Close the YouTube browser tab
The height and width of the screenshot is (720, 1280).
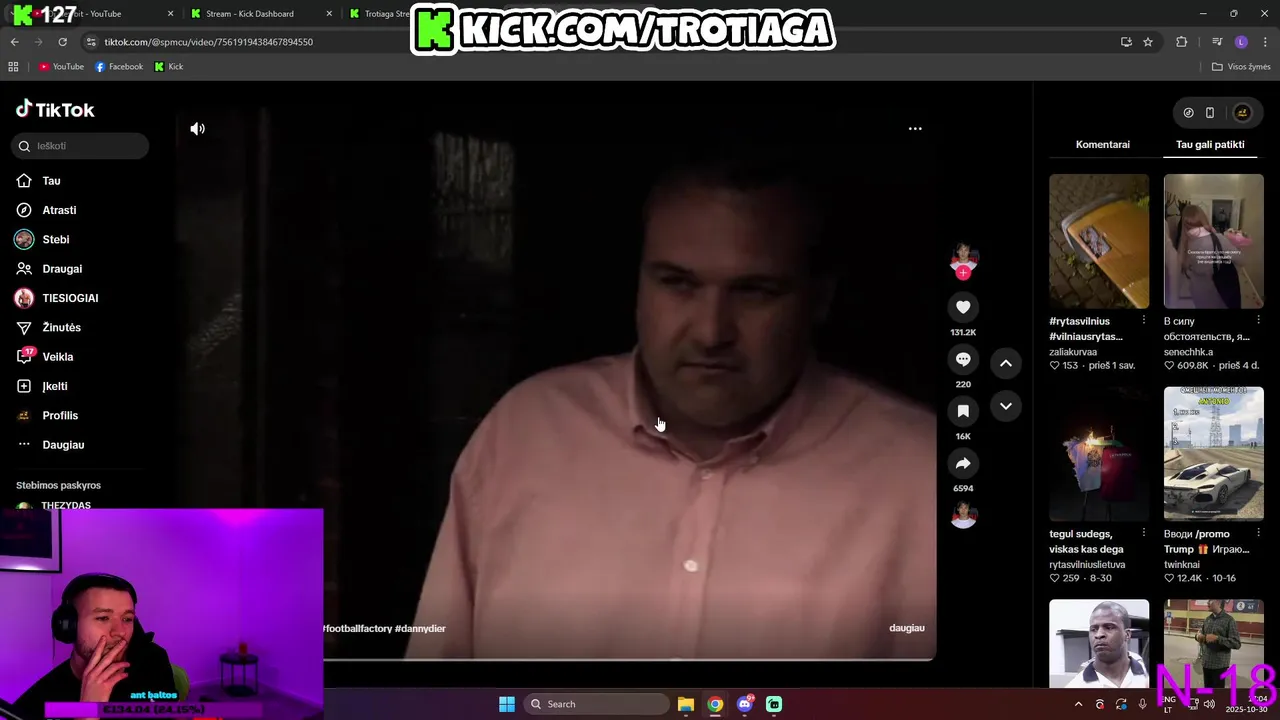170,14
